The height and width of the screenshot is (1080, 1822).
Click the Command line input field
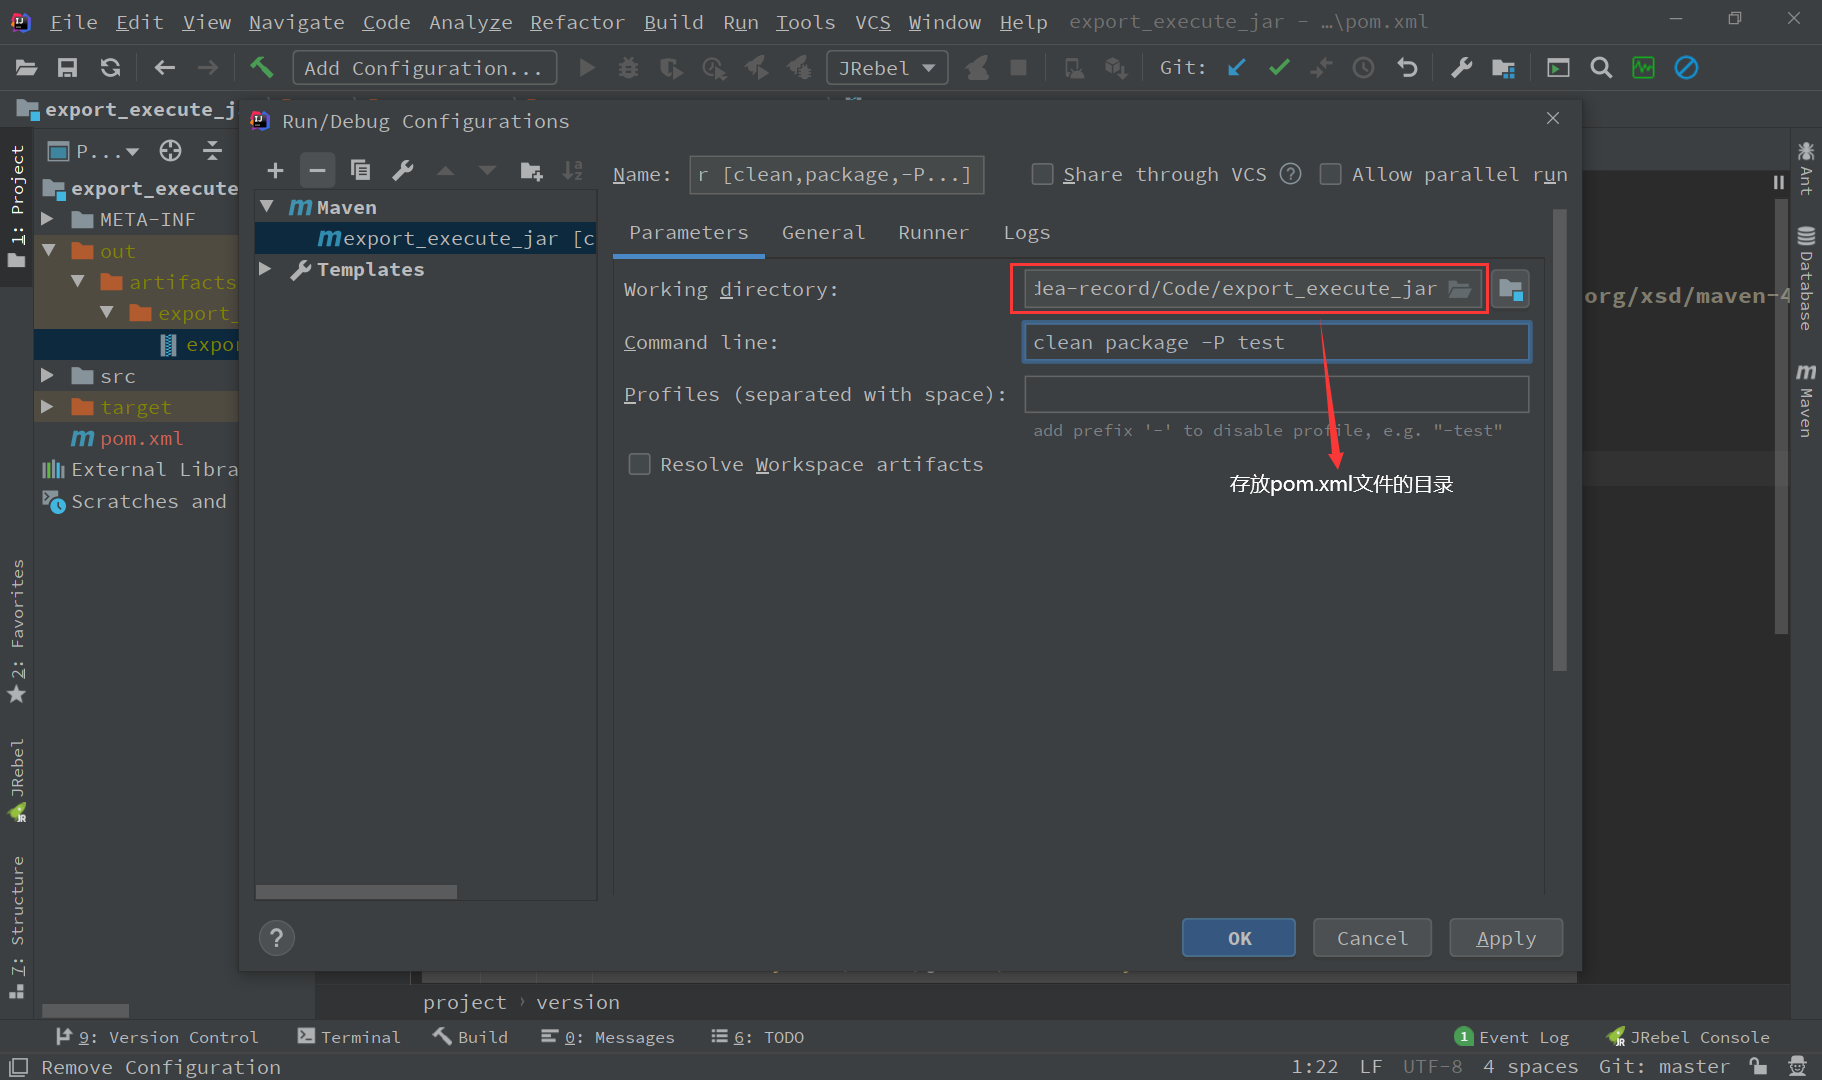click(x=1277, y=342)
